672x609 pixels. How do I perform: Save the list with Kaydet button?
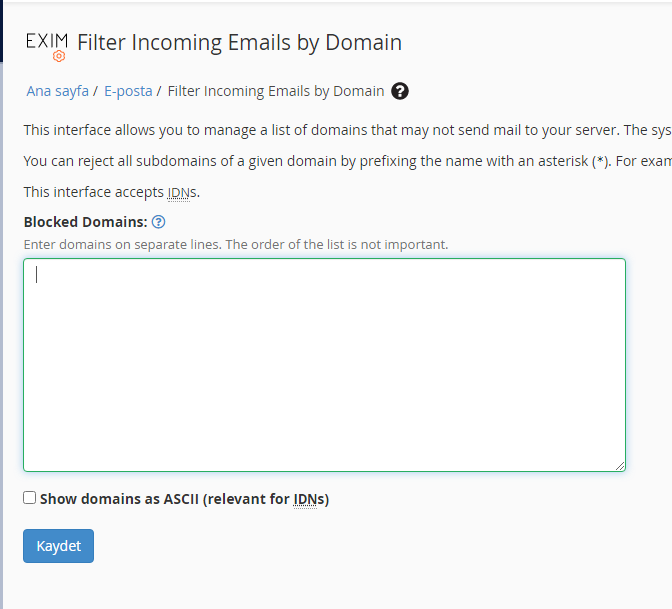tap(58, 546)
